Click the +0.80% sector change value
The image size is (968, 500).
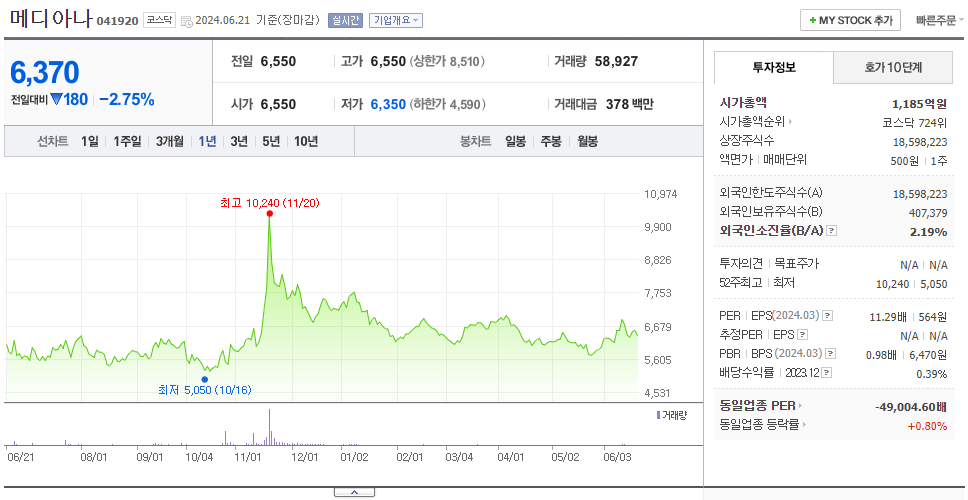point(927,425)
